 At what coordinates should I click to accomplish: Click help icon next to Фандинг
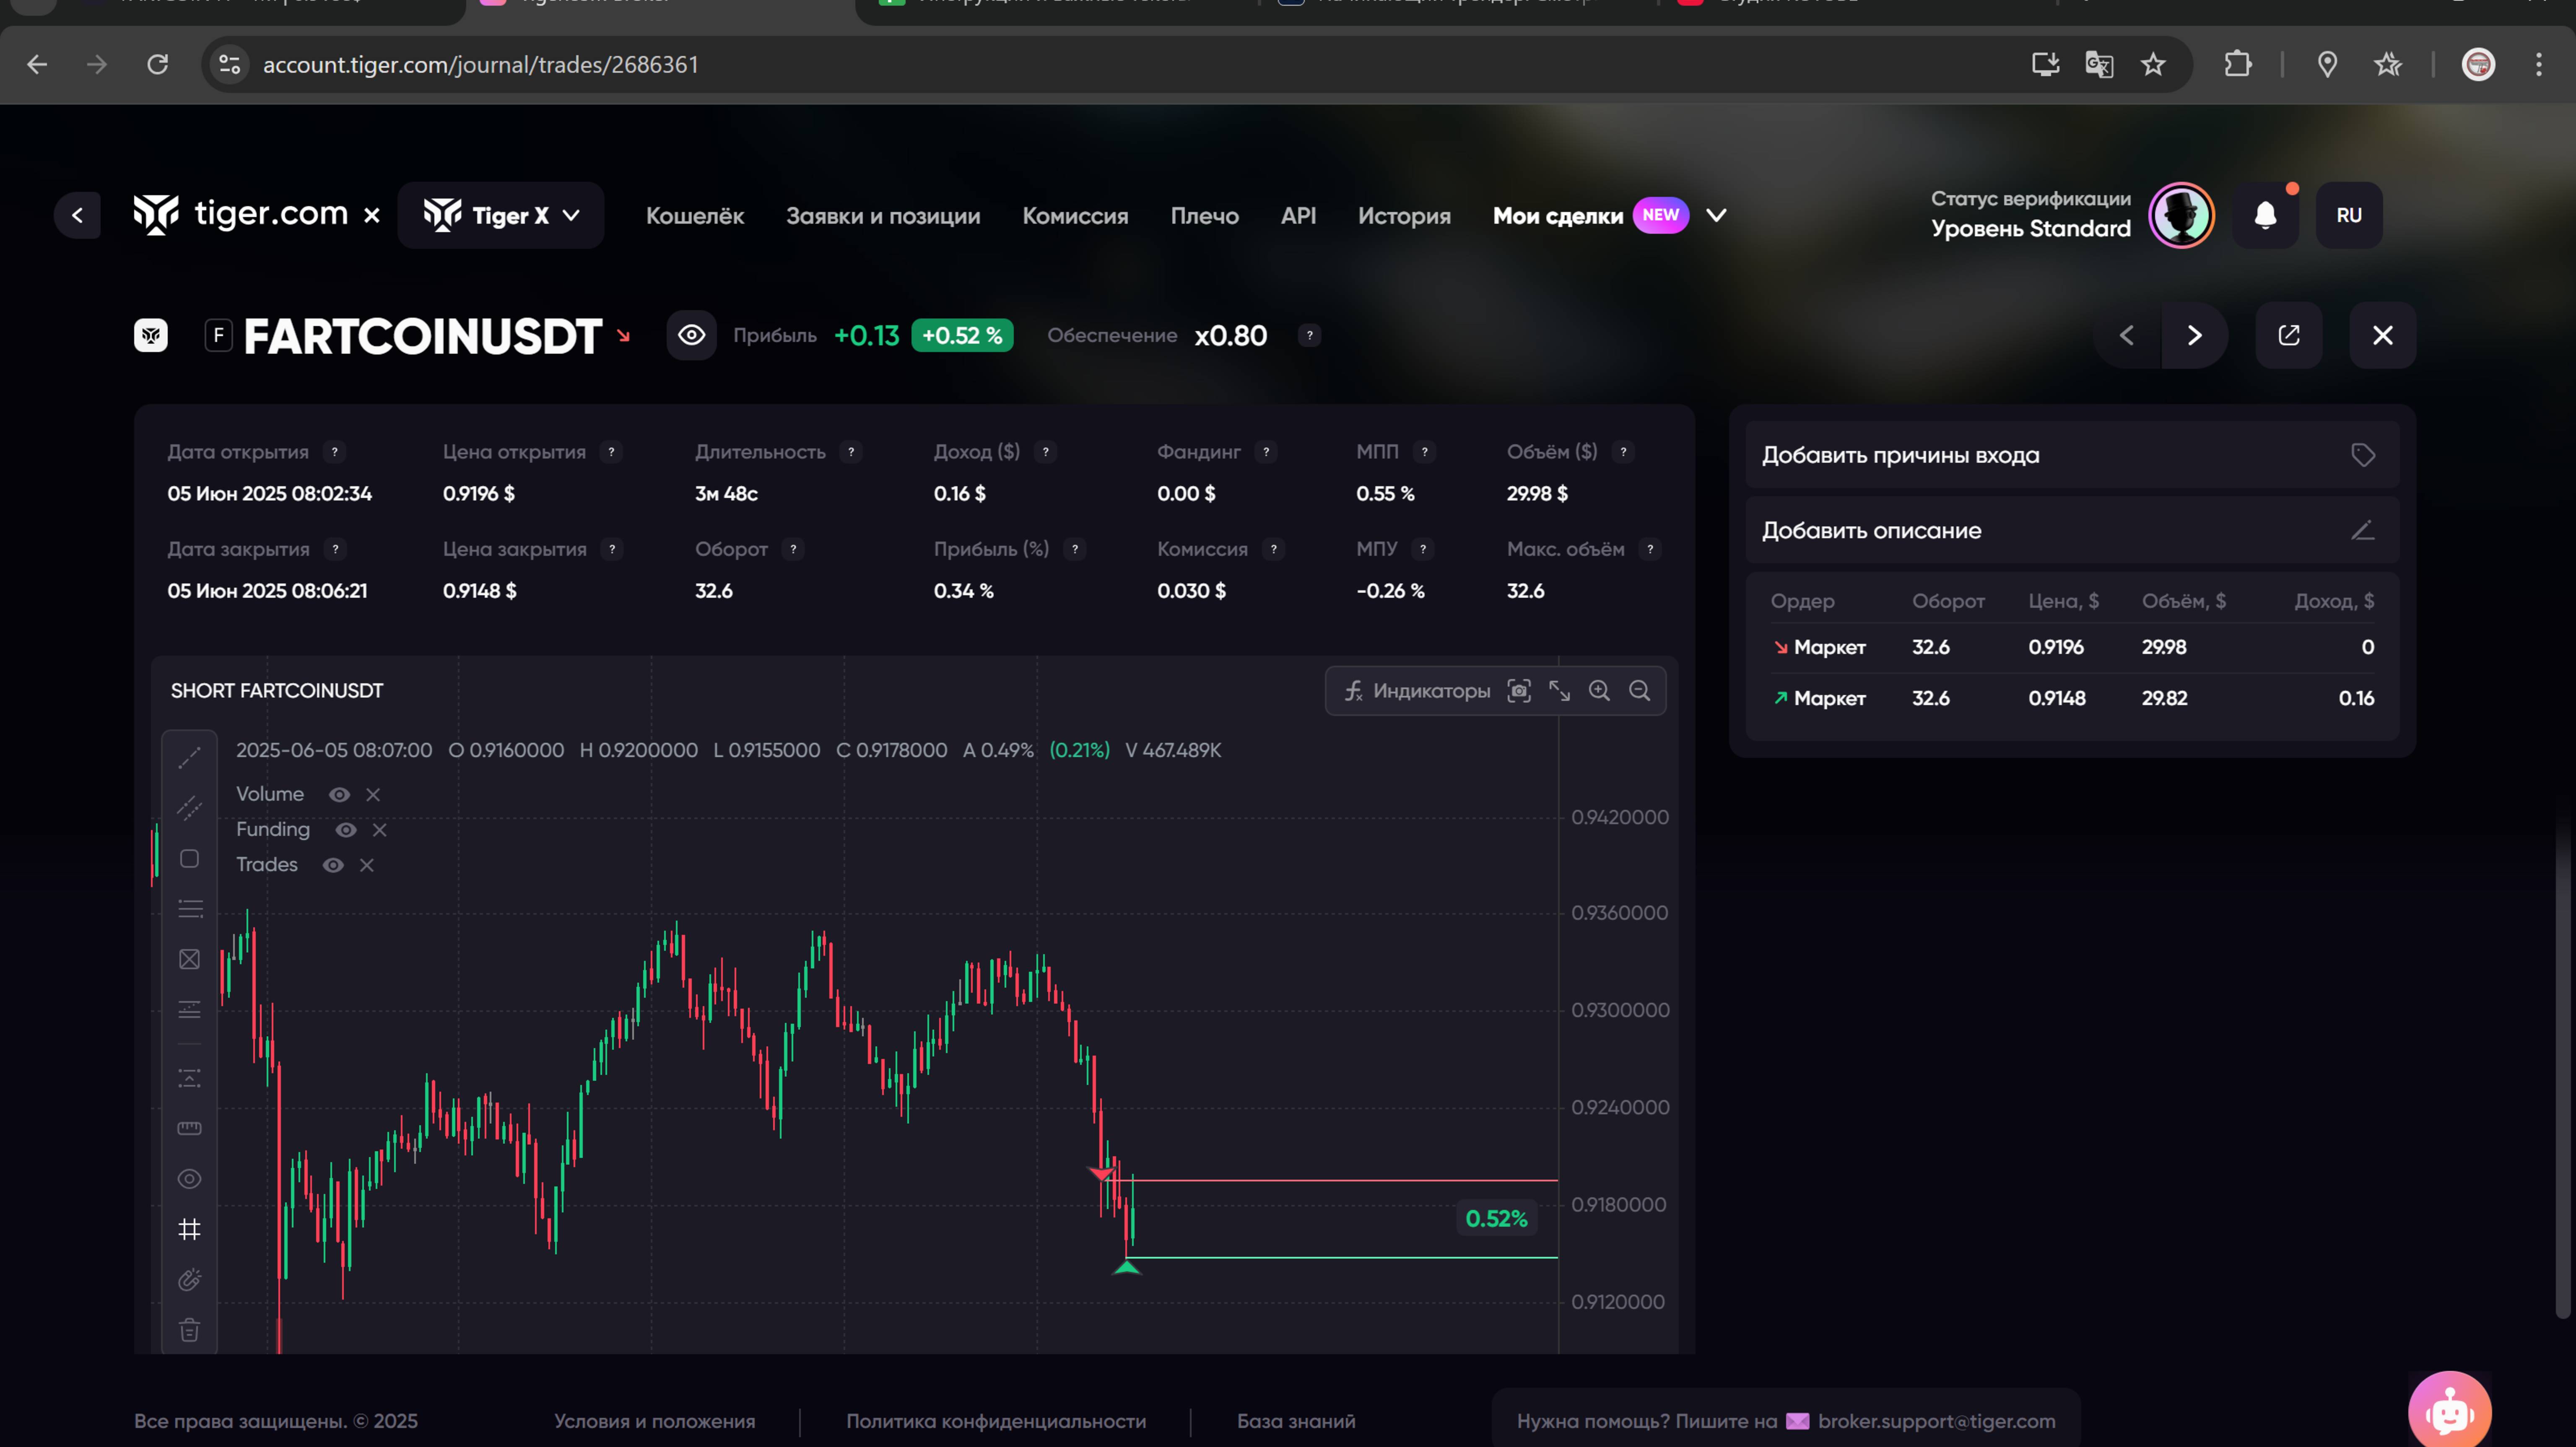point(1266,452)
